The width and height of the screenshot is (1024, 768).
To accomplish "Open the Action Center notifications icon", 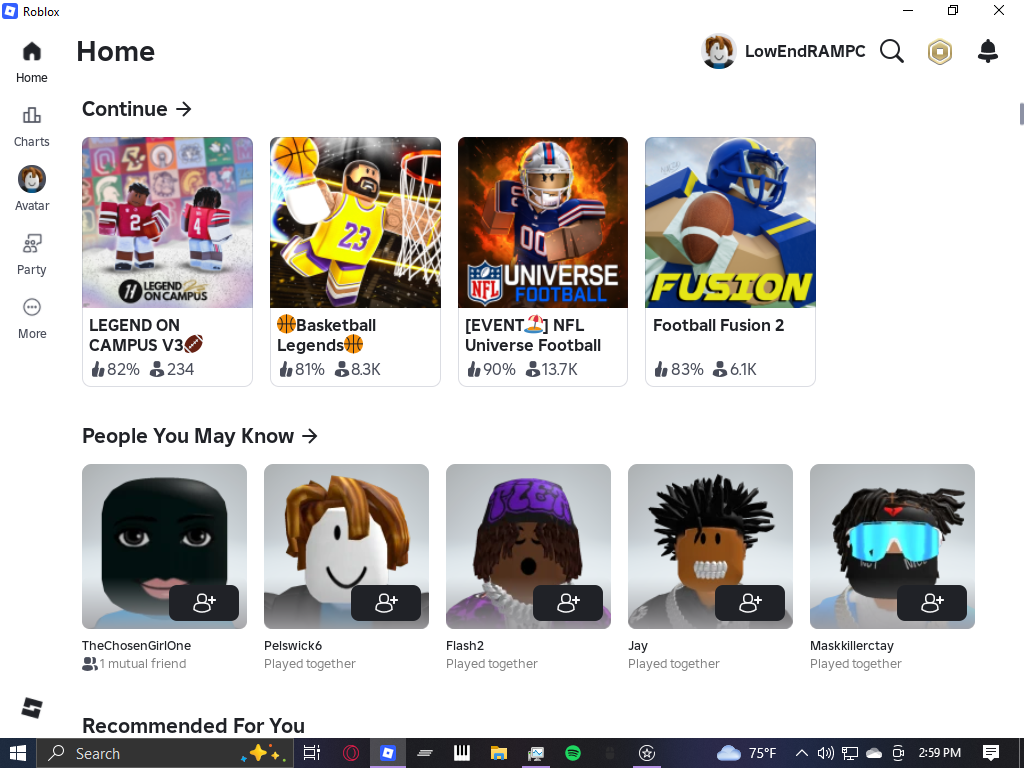I will [x=991, y=753].
